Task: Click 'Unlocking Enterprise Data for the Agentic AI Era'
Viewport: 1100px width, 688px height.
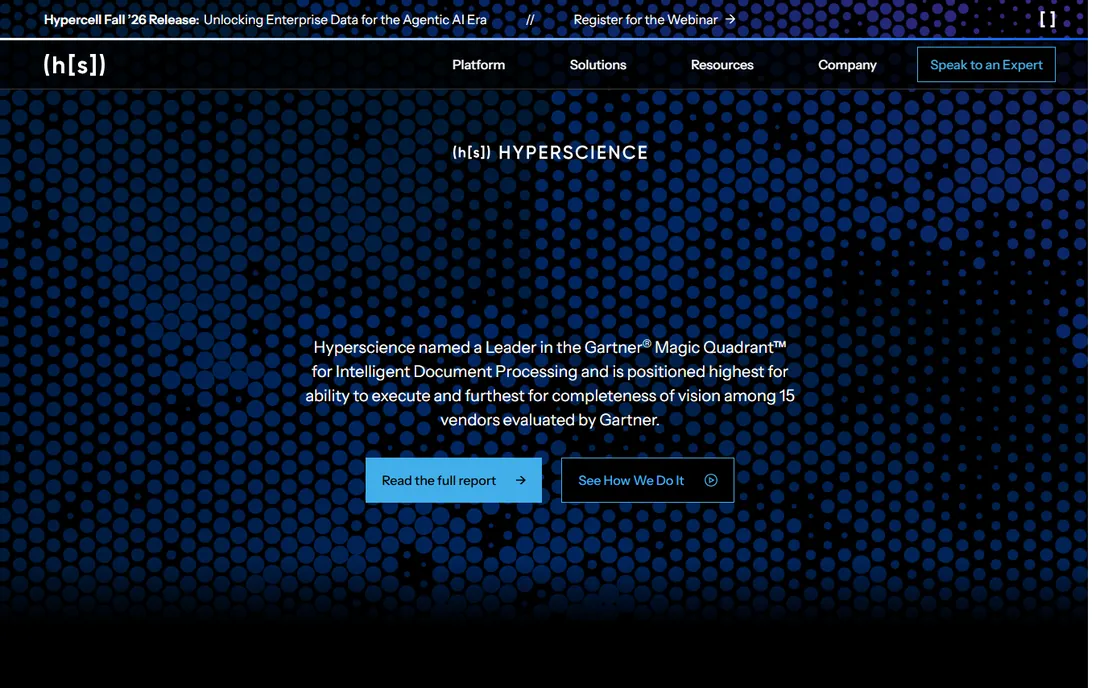Action: tap(345, 20)
